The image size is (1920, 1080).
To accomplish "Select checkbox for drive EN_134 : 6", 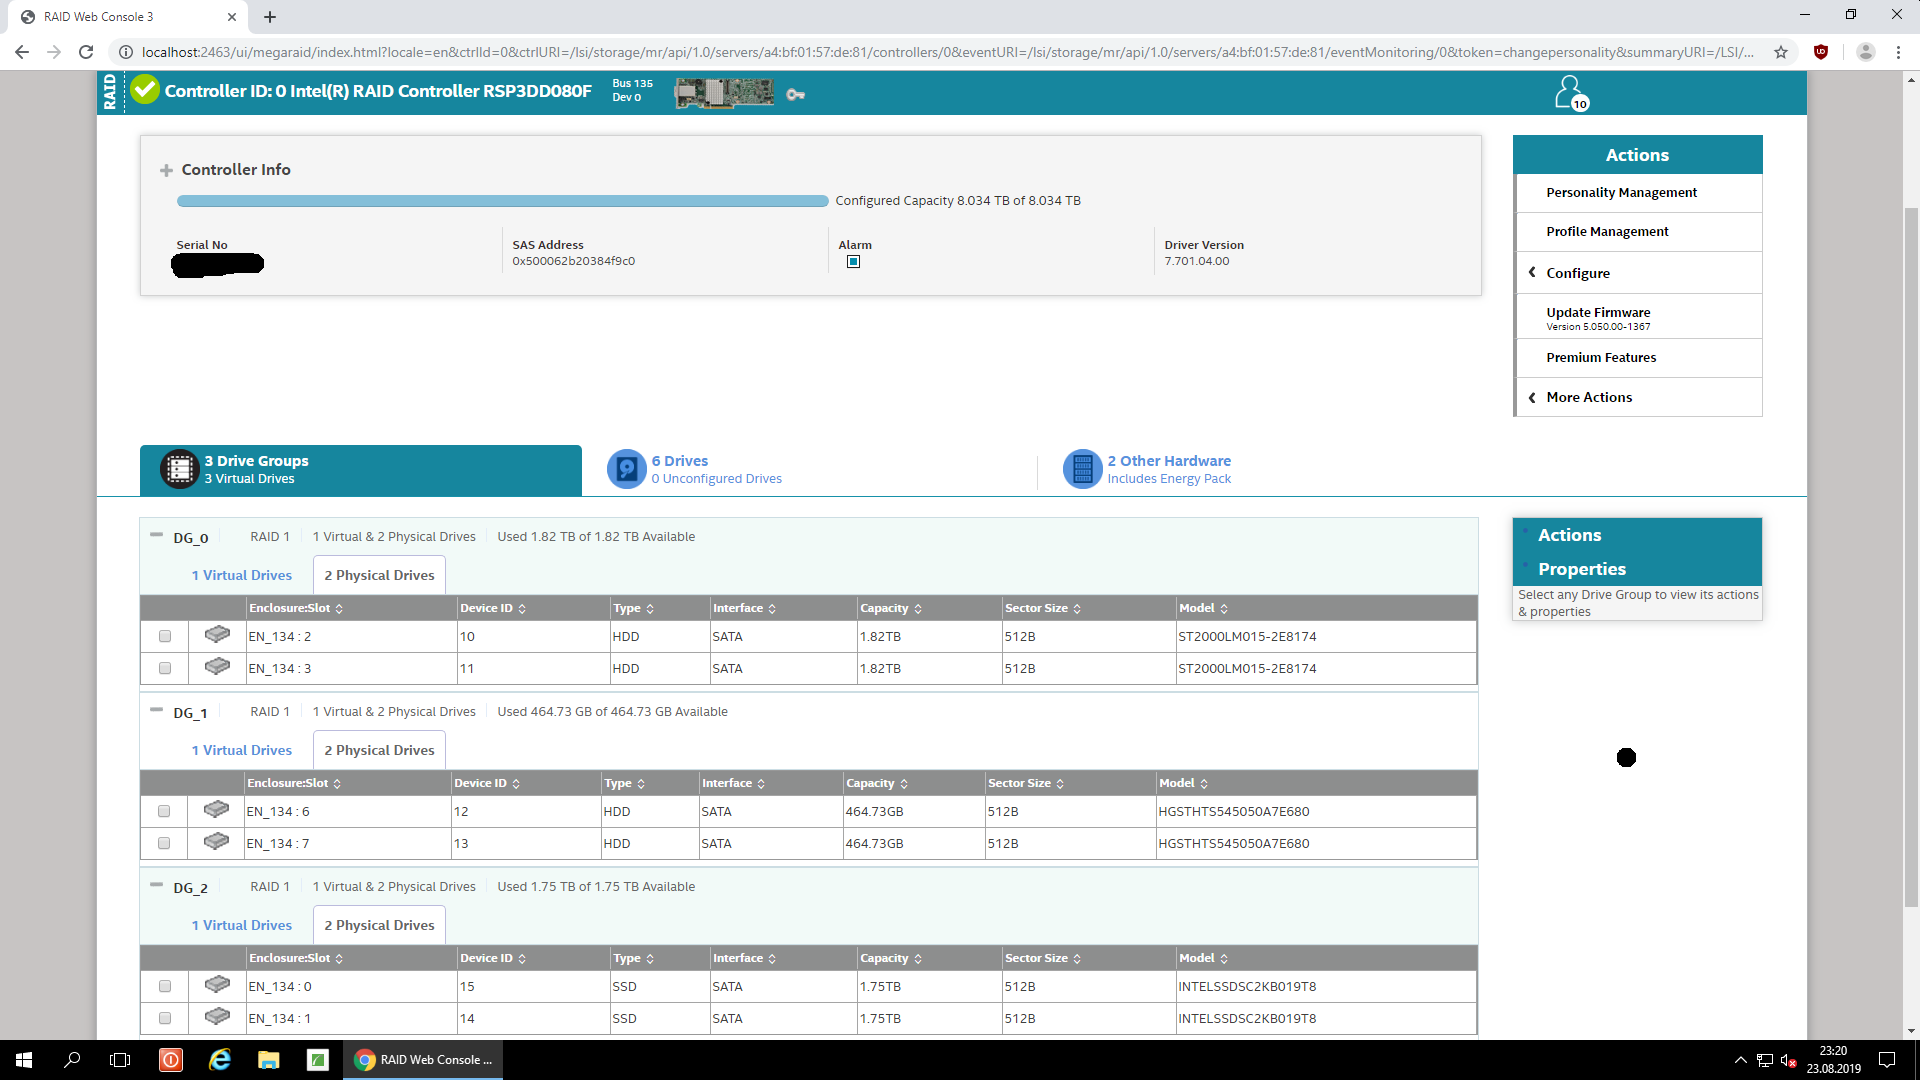I will 164,811.
